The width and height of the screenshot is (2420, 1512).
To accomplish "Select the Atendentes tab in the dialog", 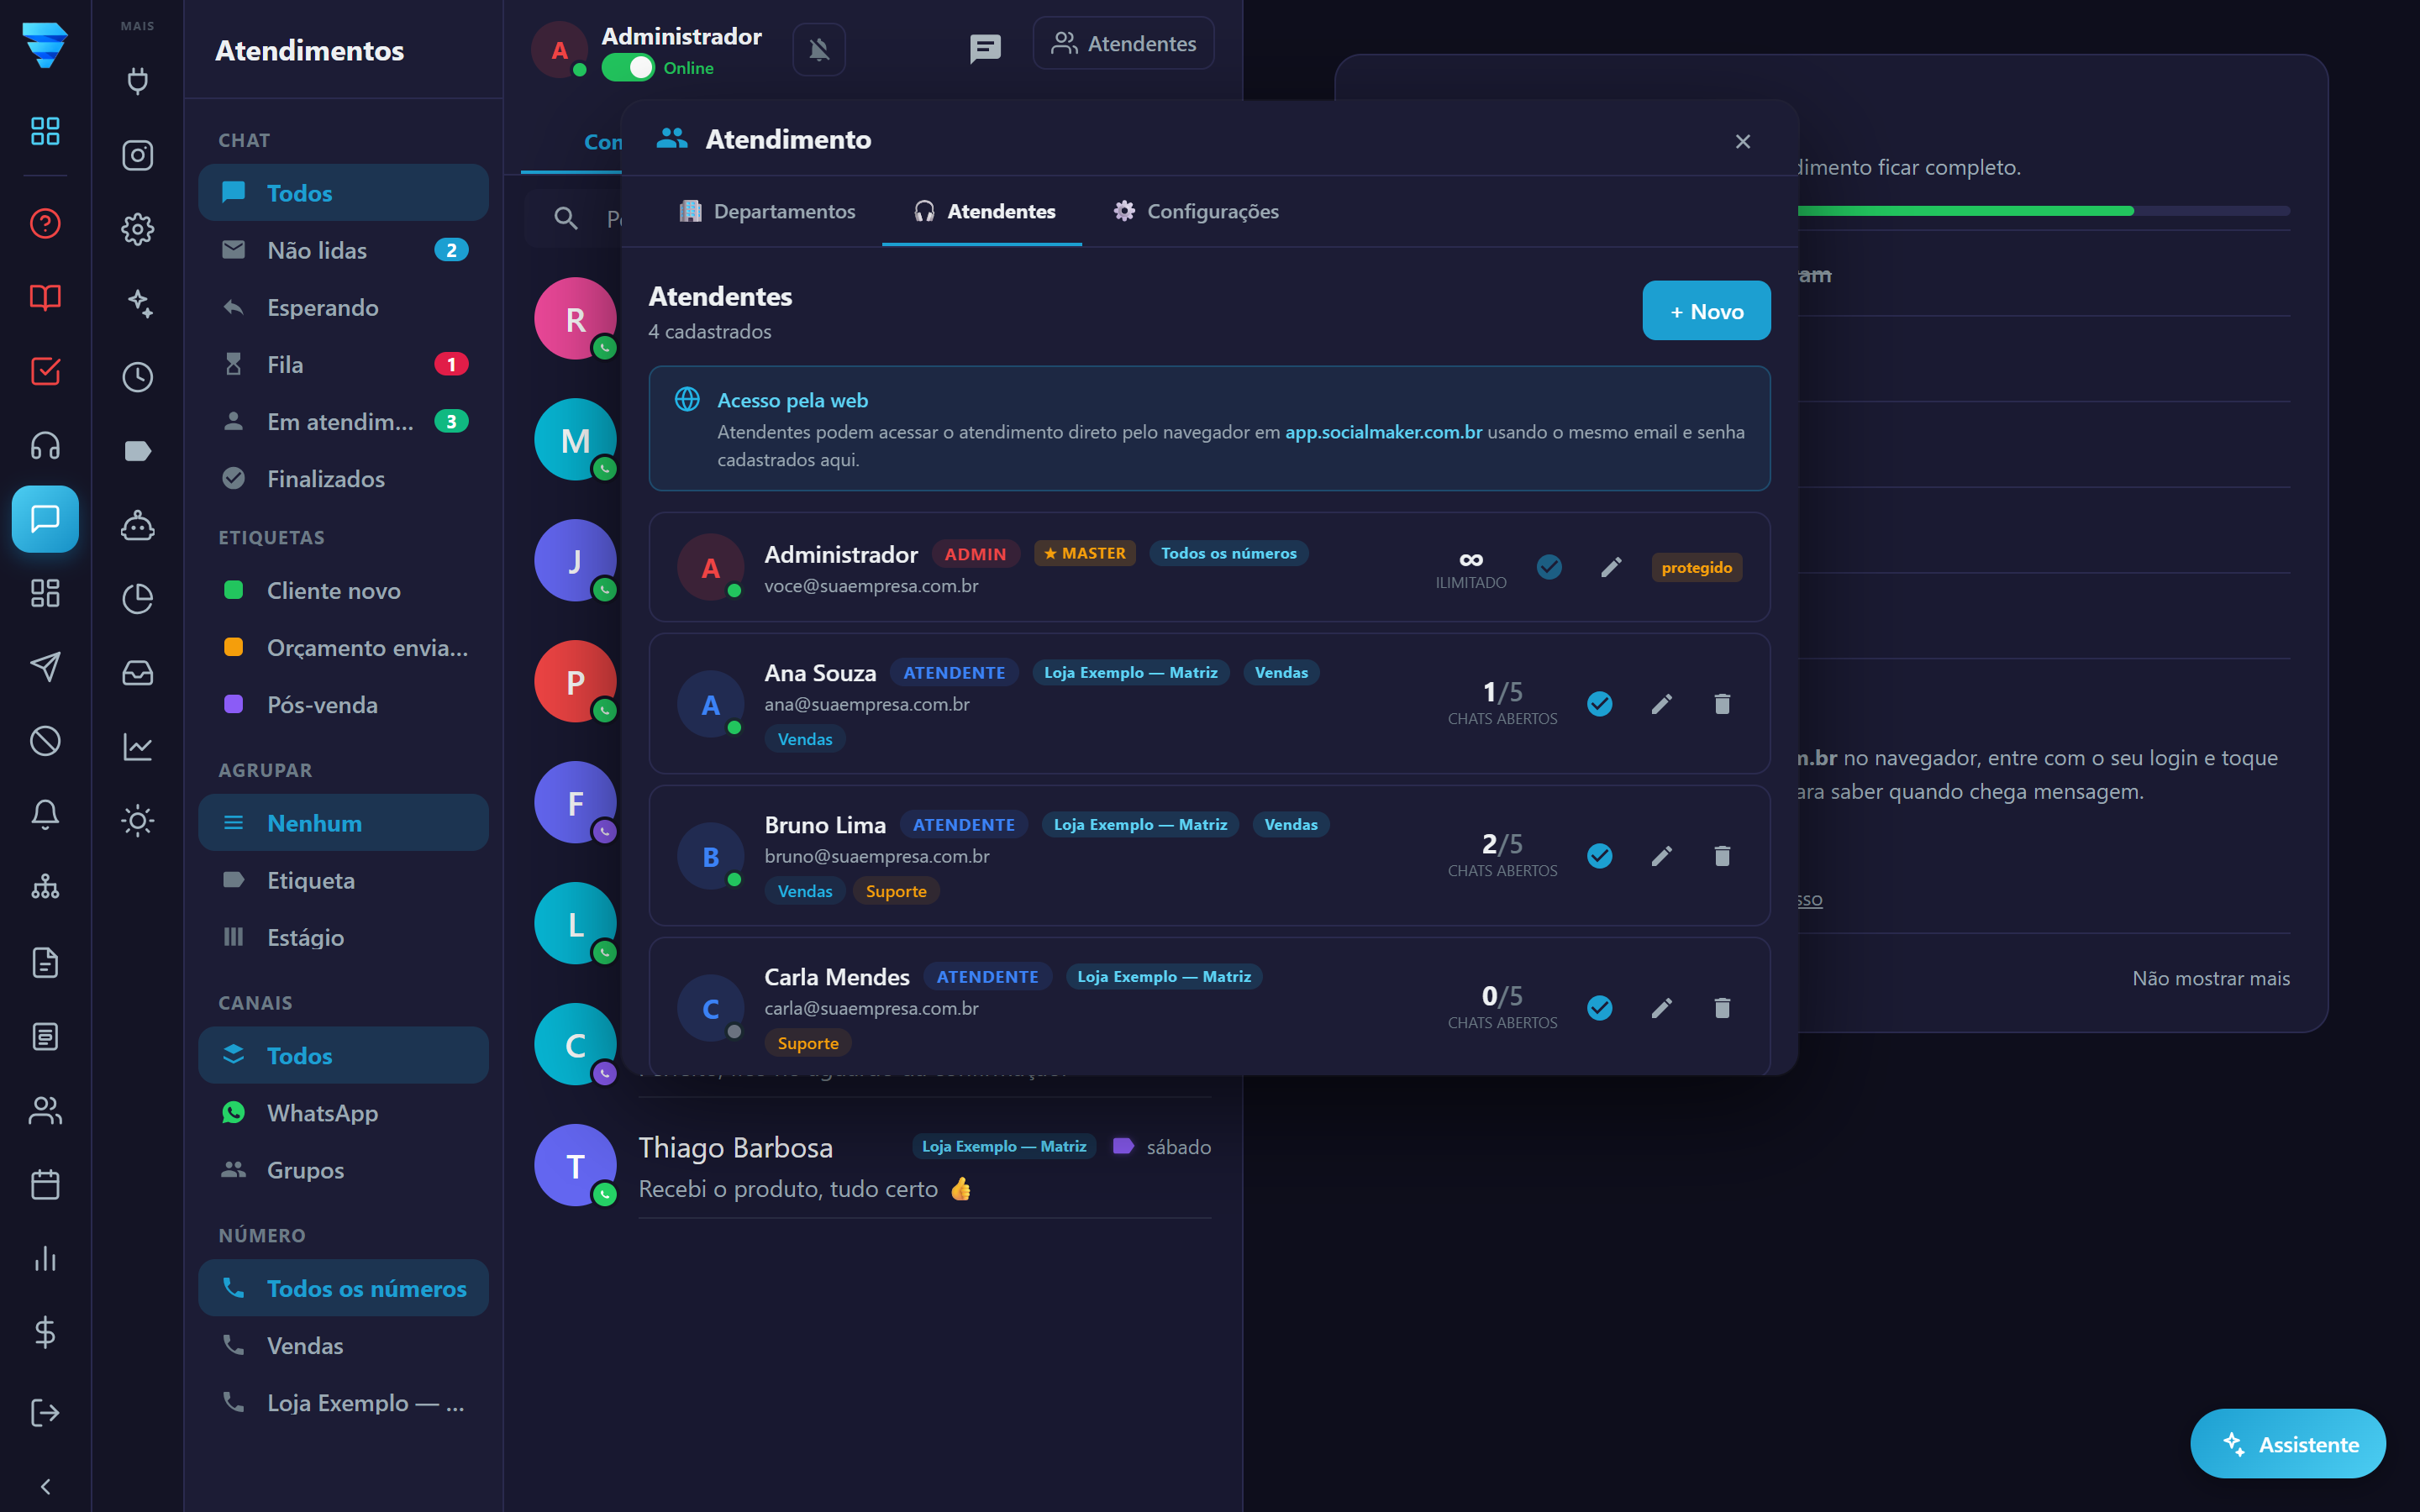I will coord(982,211).
